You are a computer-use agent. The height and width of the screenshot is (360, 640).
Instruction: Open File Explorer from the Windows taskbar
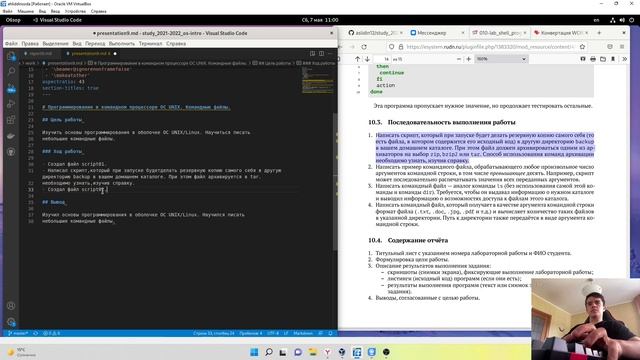coord(313,352)
